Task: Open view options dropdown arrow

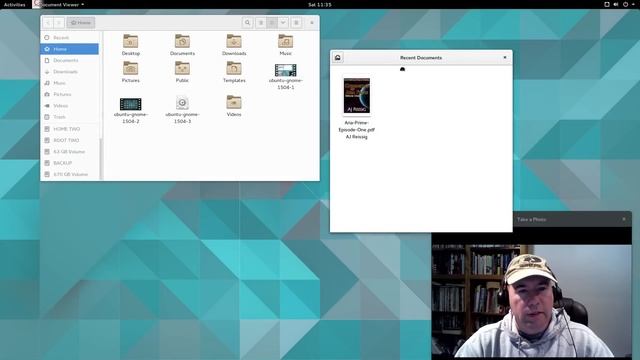Action: [283, 23]
